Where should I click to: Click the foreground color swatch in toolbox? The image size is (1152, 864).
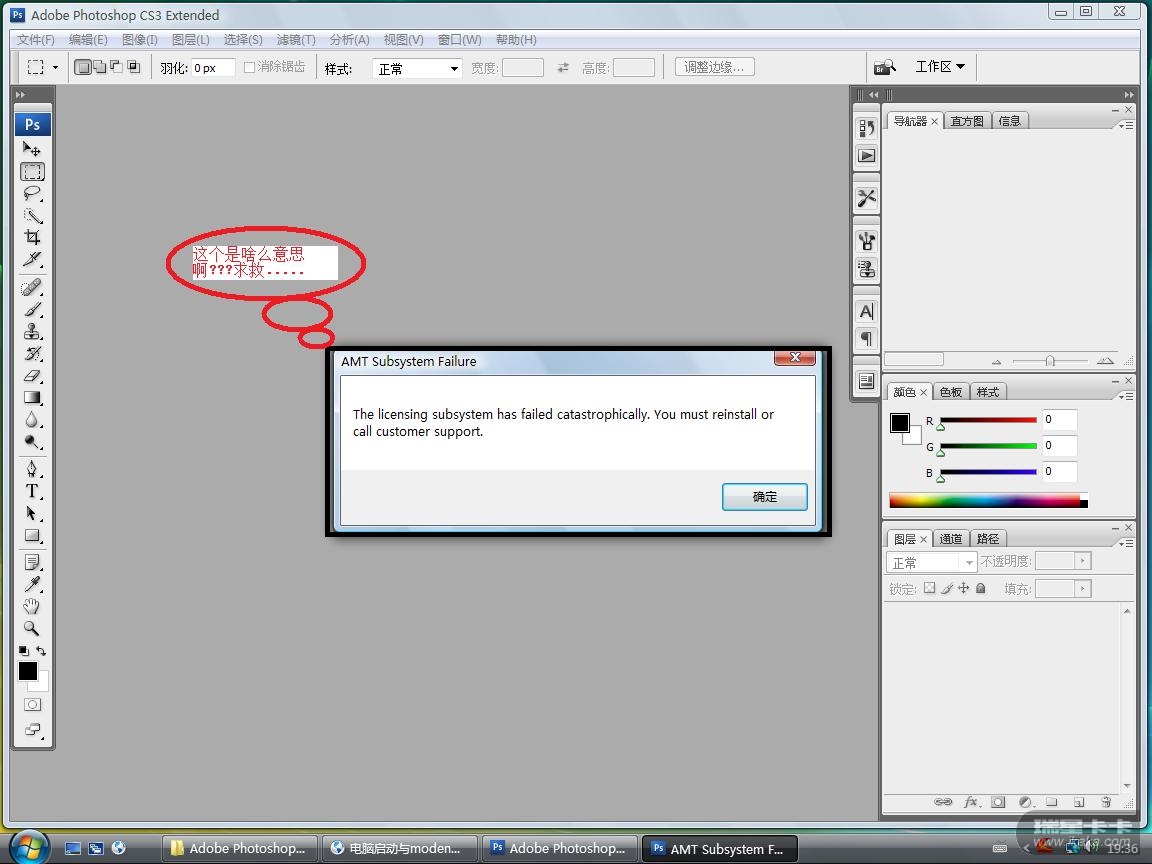(x=28, y=671)
